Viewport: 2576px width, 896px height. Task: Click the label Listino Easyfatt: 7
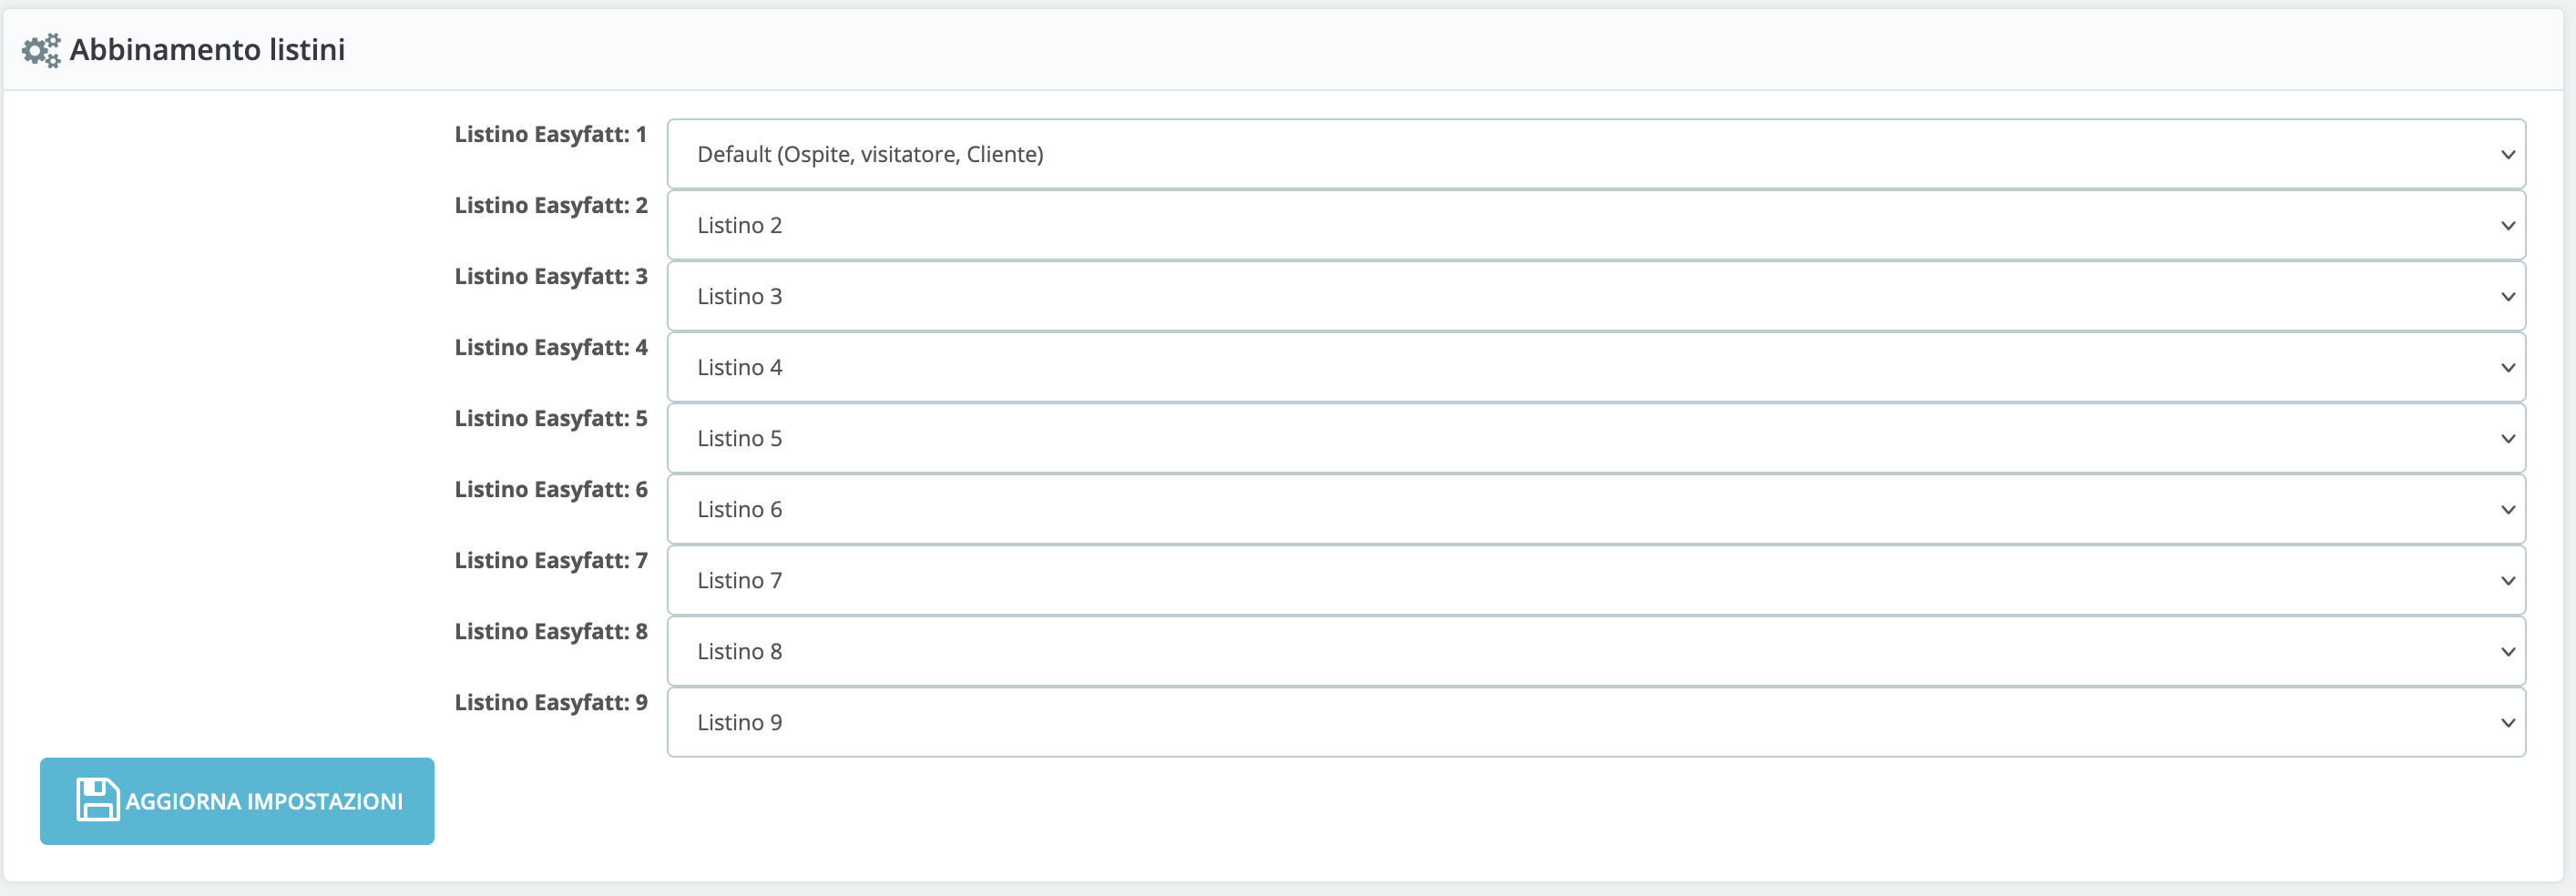(551, 560)
